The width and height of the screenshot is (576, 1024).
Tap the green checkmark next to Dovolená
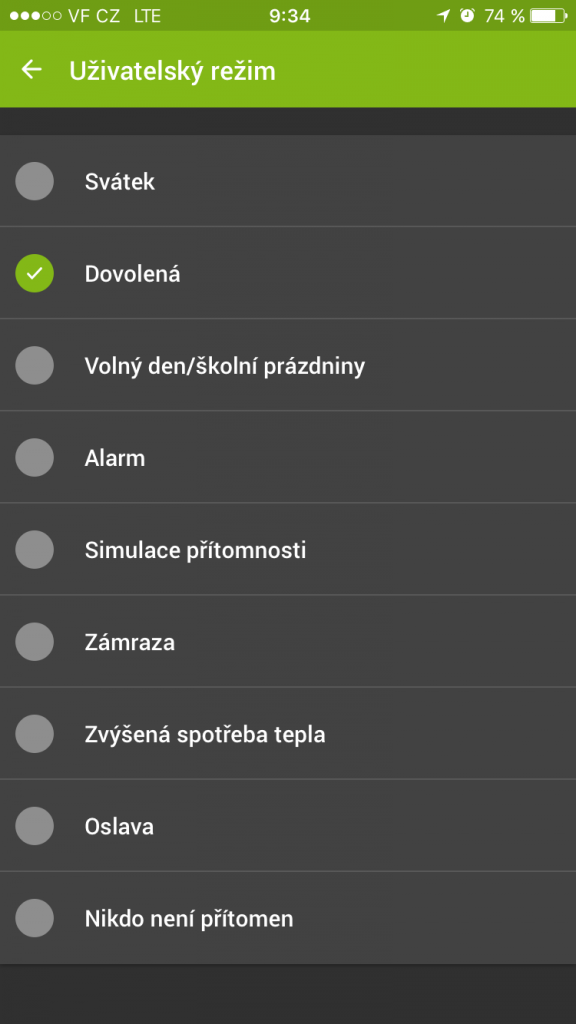[x=35, y=273]
